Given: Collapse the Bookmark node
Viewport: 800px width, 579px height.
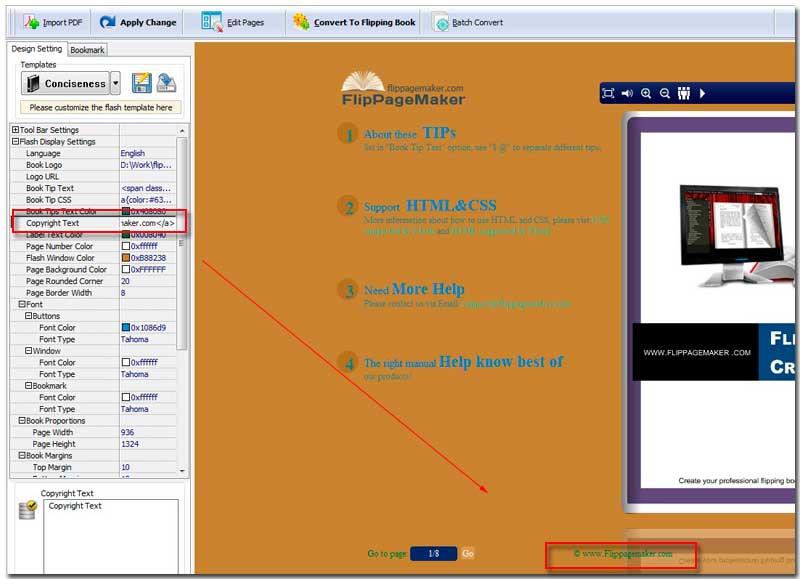Looking at the screenshot, I should 29,386.
